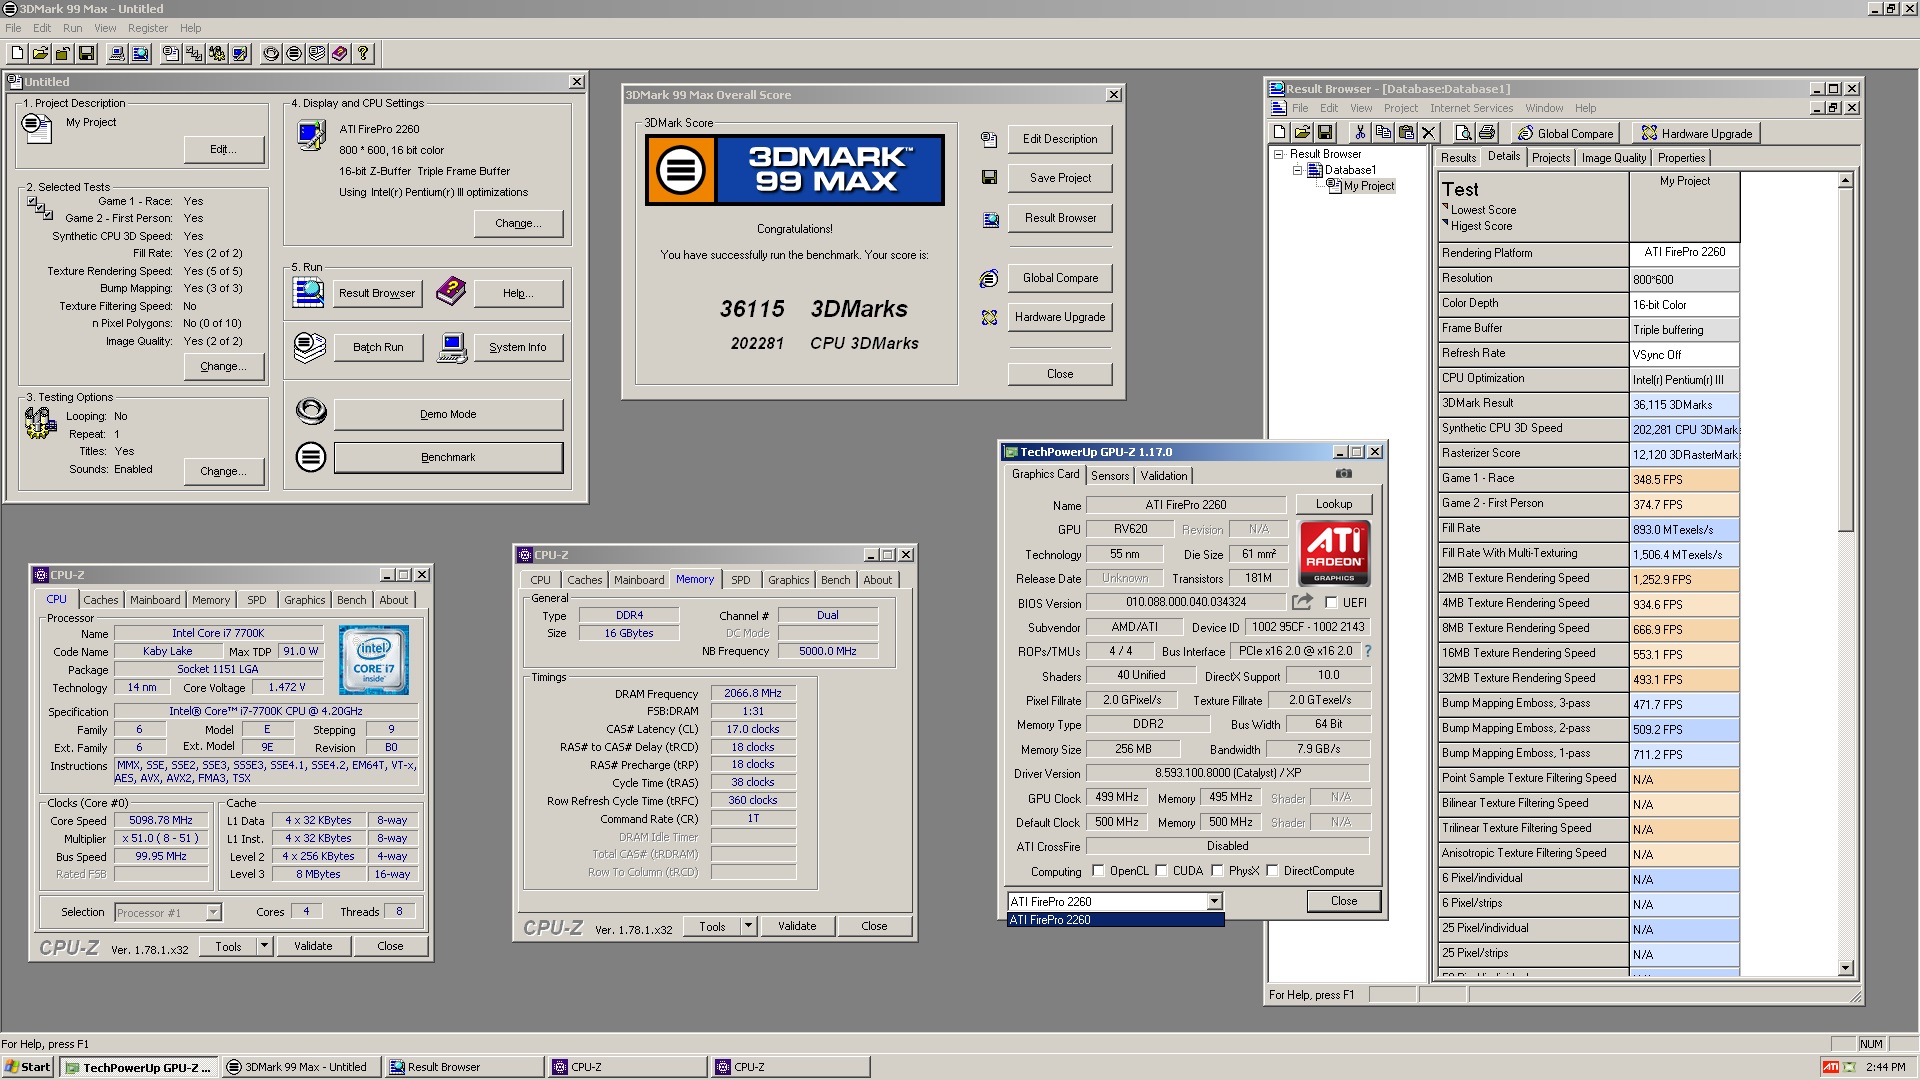Click the 36,115 3DMarks result cell
Screen dimensions: 1920x1080
click(x=1684, y=404)
